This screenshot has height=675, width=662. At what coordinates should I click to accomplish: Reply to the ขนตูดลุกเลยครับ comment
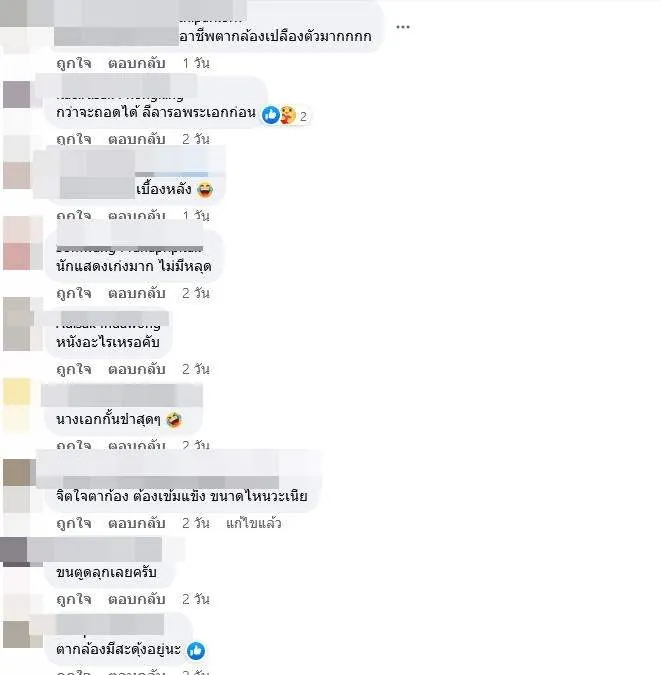tap(137, 599)
